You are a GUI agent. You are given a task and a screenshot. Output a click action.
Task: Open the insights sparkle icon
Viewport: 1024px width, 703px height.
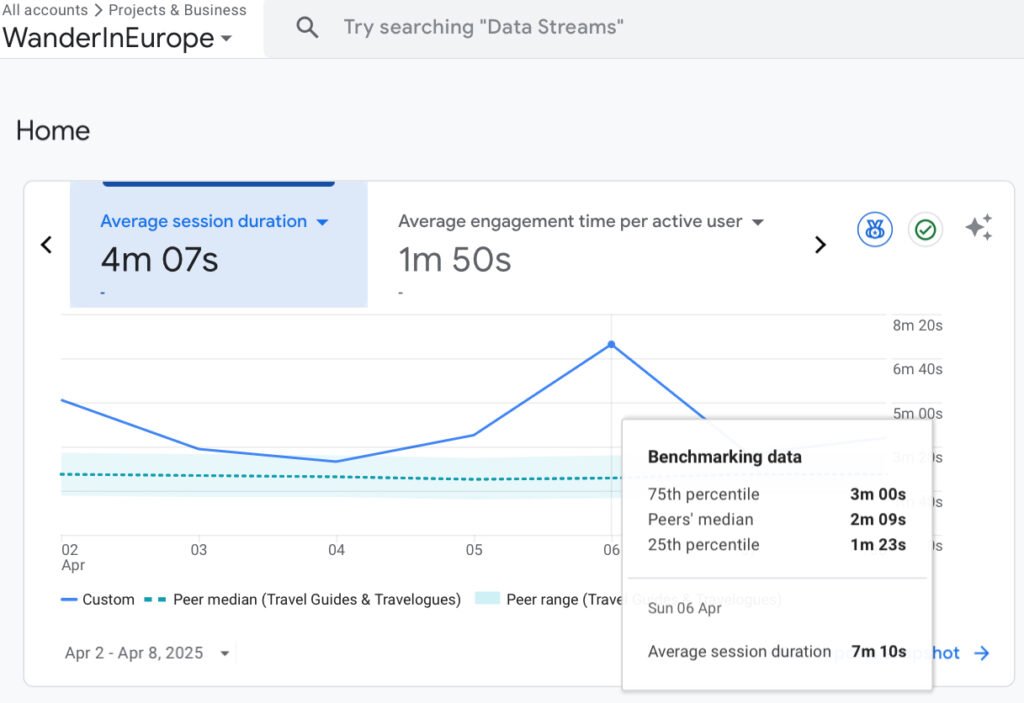[978, 227]
